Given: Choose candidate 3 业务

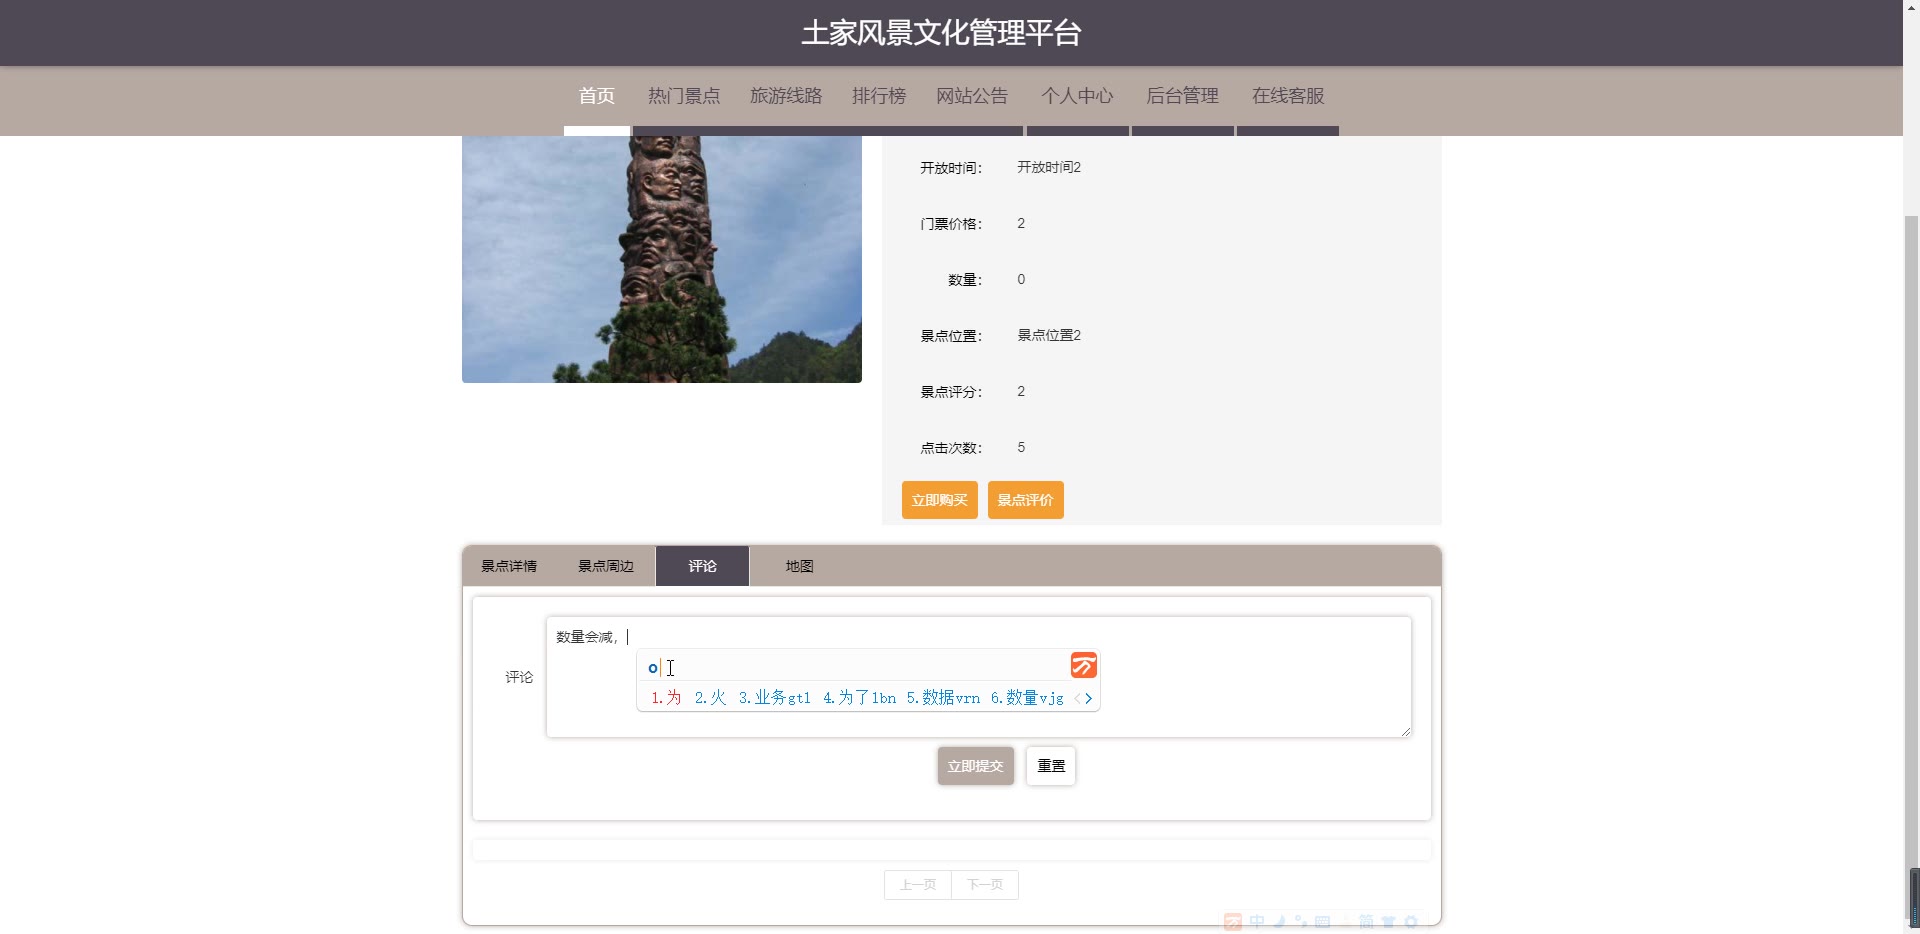Looking at the screenshot, I should [x=774, y=698].
